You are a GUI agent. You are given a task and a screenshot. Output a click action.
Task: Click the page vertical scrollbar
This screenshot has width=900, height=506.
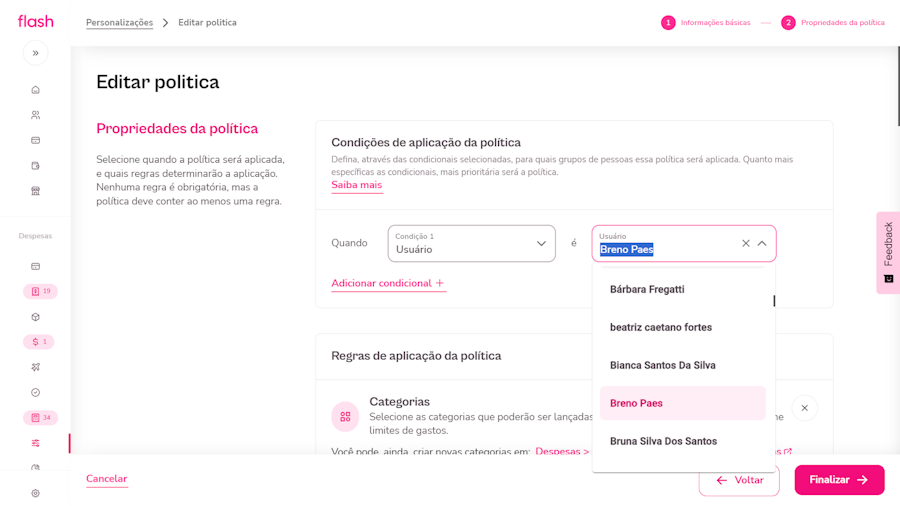click(x=898, y=86)
